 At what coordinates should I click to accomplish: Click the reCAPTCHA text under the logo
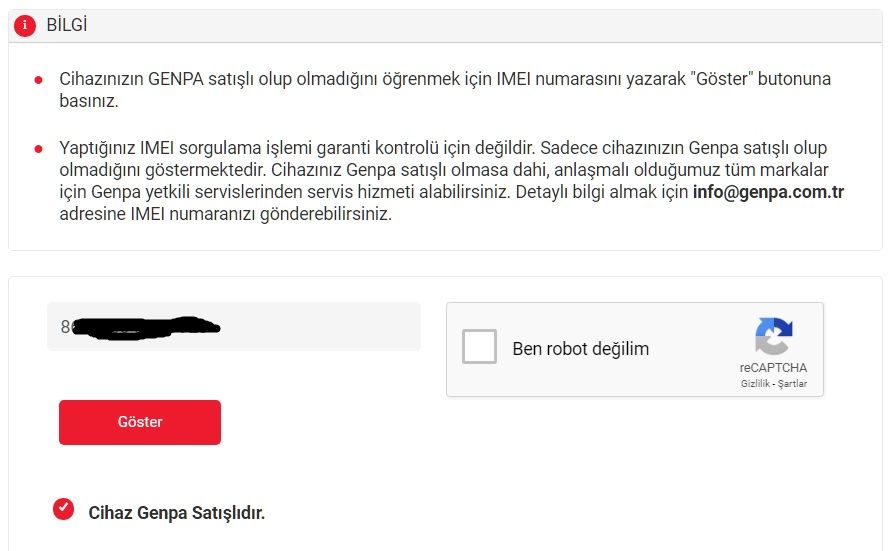(x=773, y=368)
